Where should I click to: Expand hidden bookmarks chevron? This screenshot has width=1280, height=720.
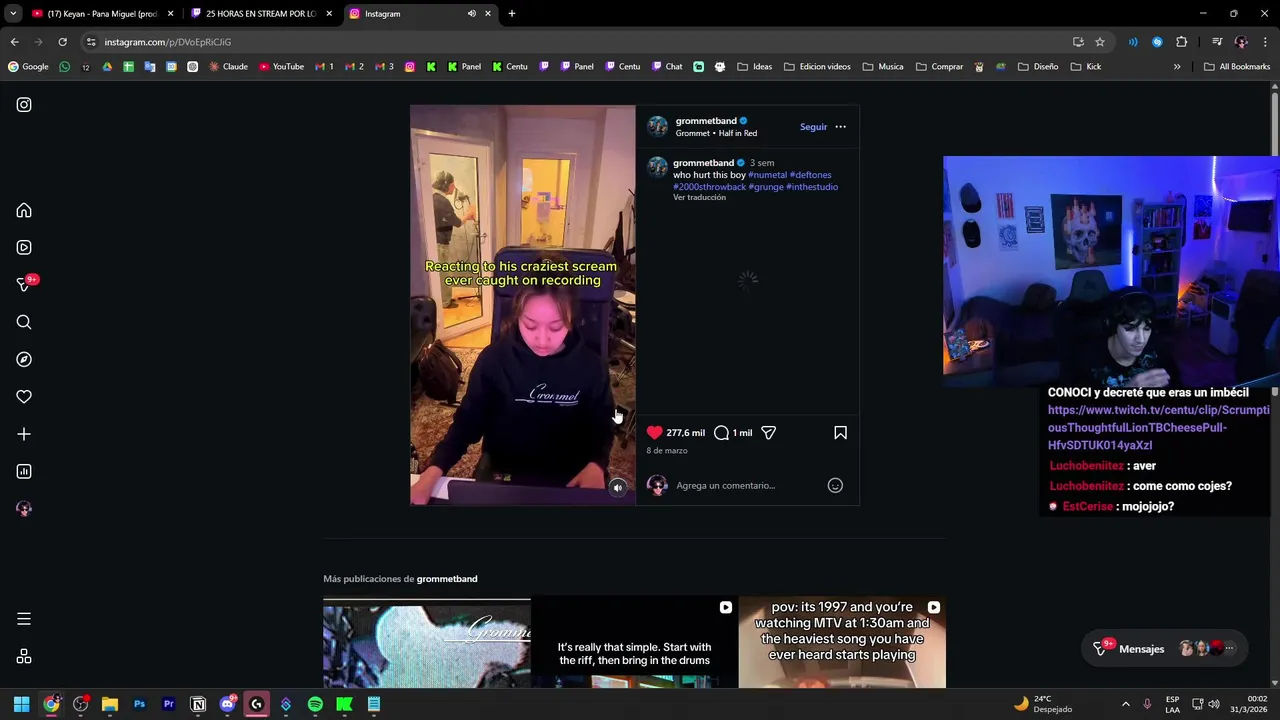point(1177,67)
